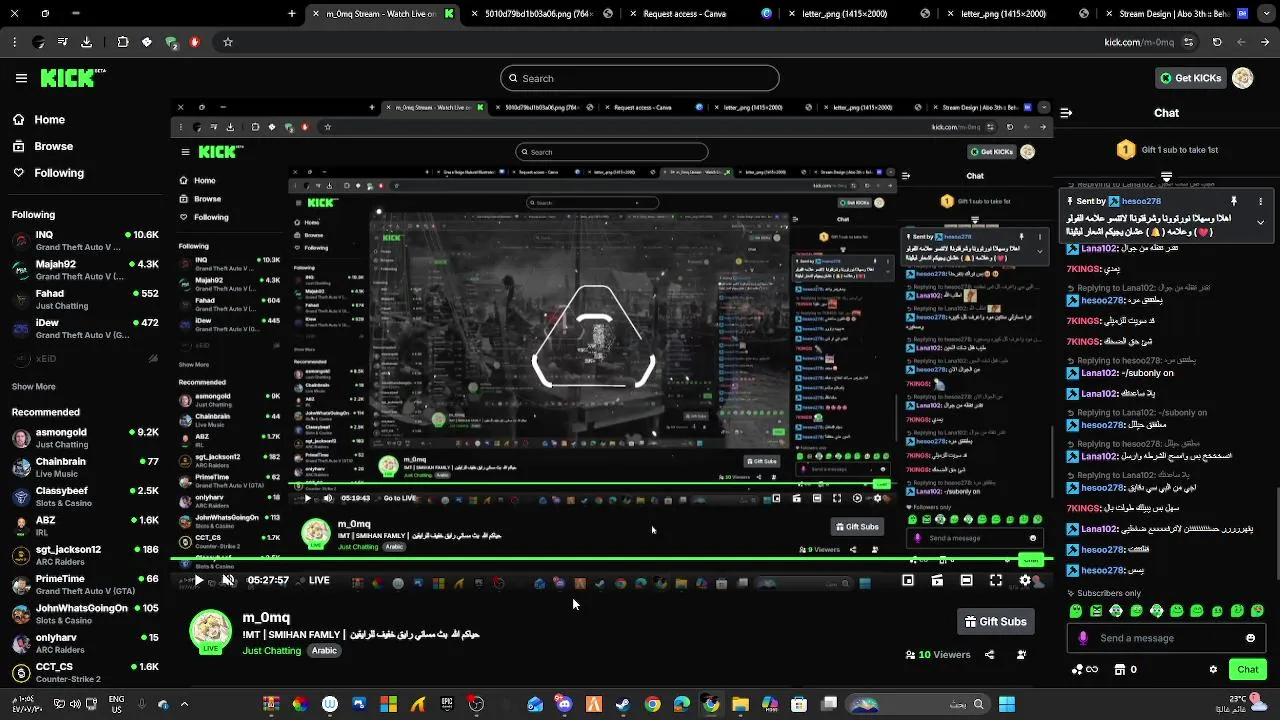This screenshot has width=1280, height=720.
Task: Open Majah92 channel in Following list
Action: (84, 270)
